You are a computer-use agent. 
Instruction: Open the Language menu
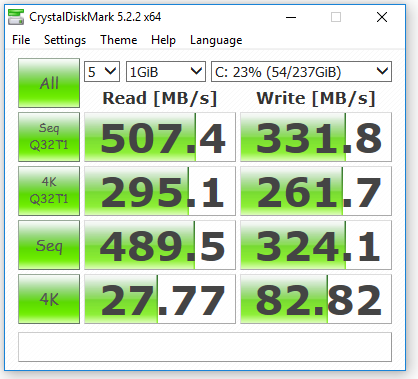click(216, 40)
